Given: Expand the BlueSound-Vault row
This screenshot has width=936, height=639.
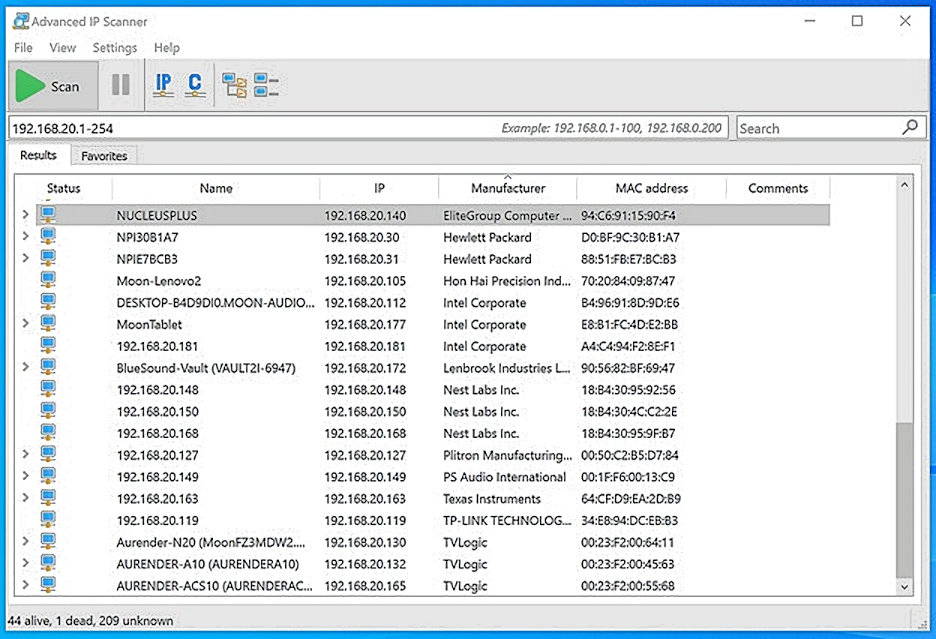Looking at the screenshot, I should (25, 367).
